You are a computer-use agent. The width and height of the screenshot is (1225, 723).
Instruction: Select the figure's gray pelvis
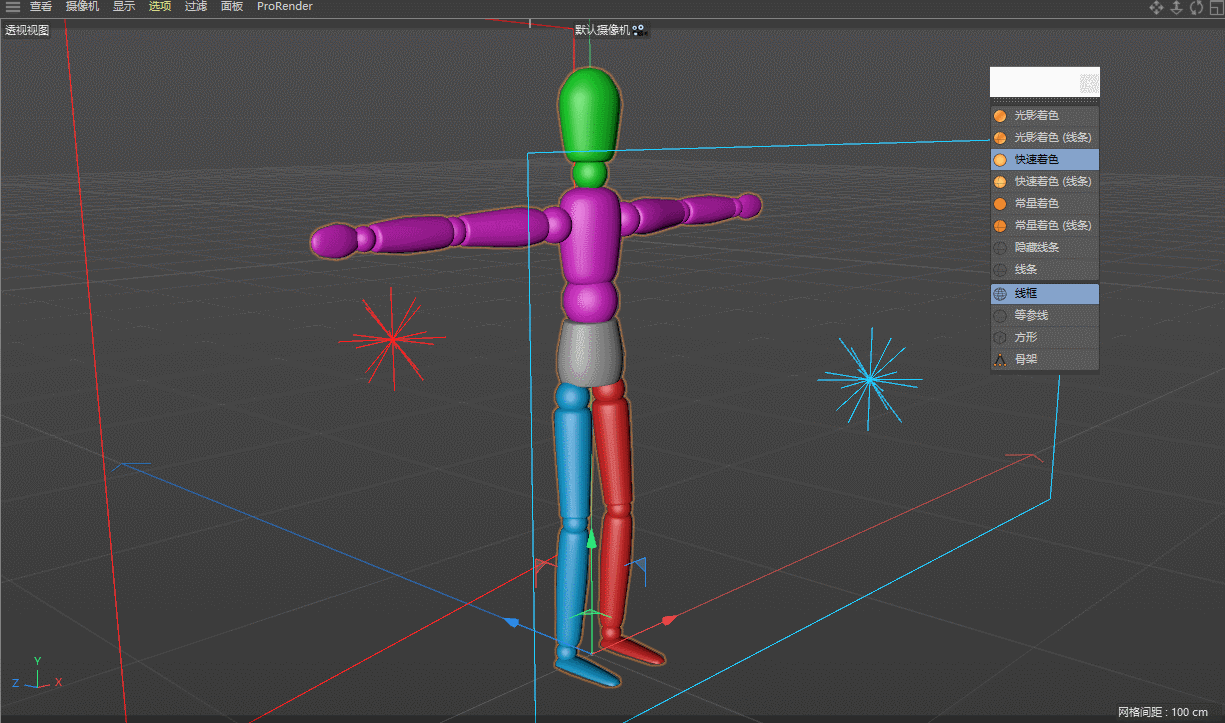[591, 353]
